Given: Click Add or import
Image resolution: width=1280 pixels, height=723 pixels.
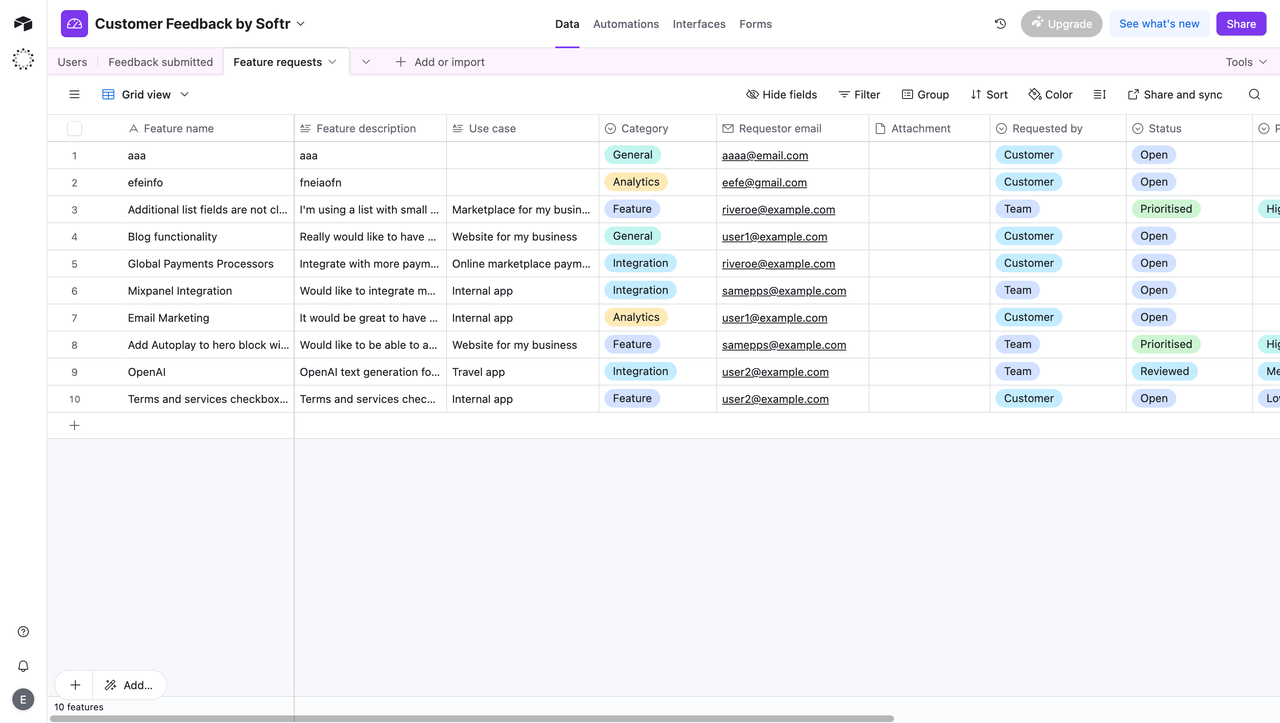Looking at the screenshot, I should [x=440, y=62].
